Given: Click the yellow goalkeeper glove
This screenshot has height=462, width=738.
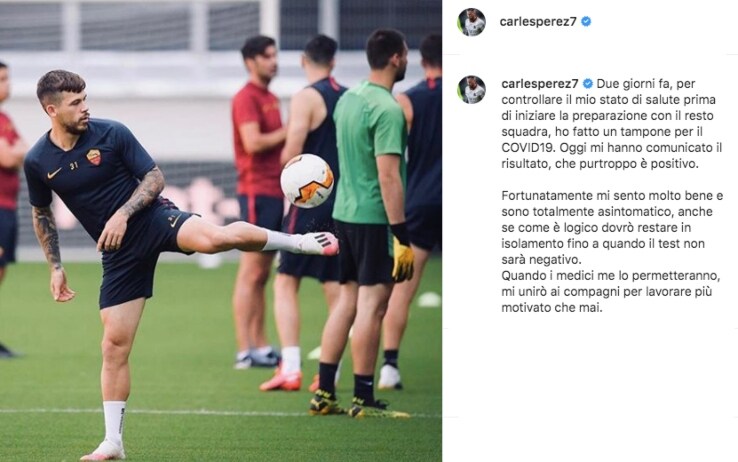Looking at the screenshot, I should [x=402, y=258].
